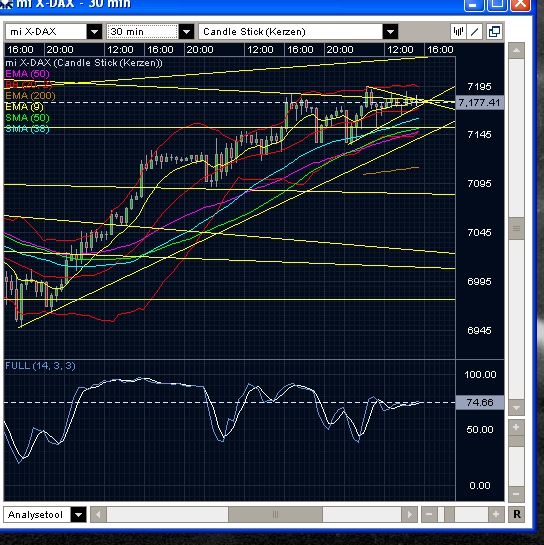Click the 30 min interval input field
The height and width of the screenshot is (545, 544).
click(x=142, y=32)
